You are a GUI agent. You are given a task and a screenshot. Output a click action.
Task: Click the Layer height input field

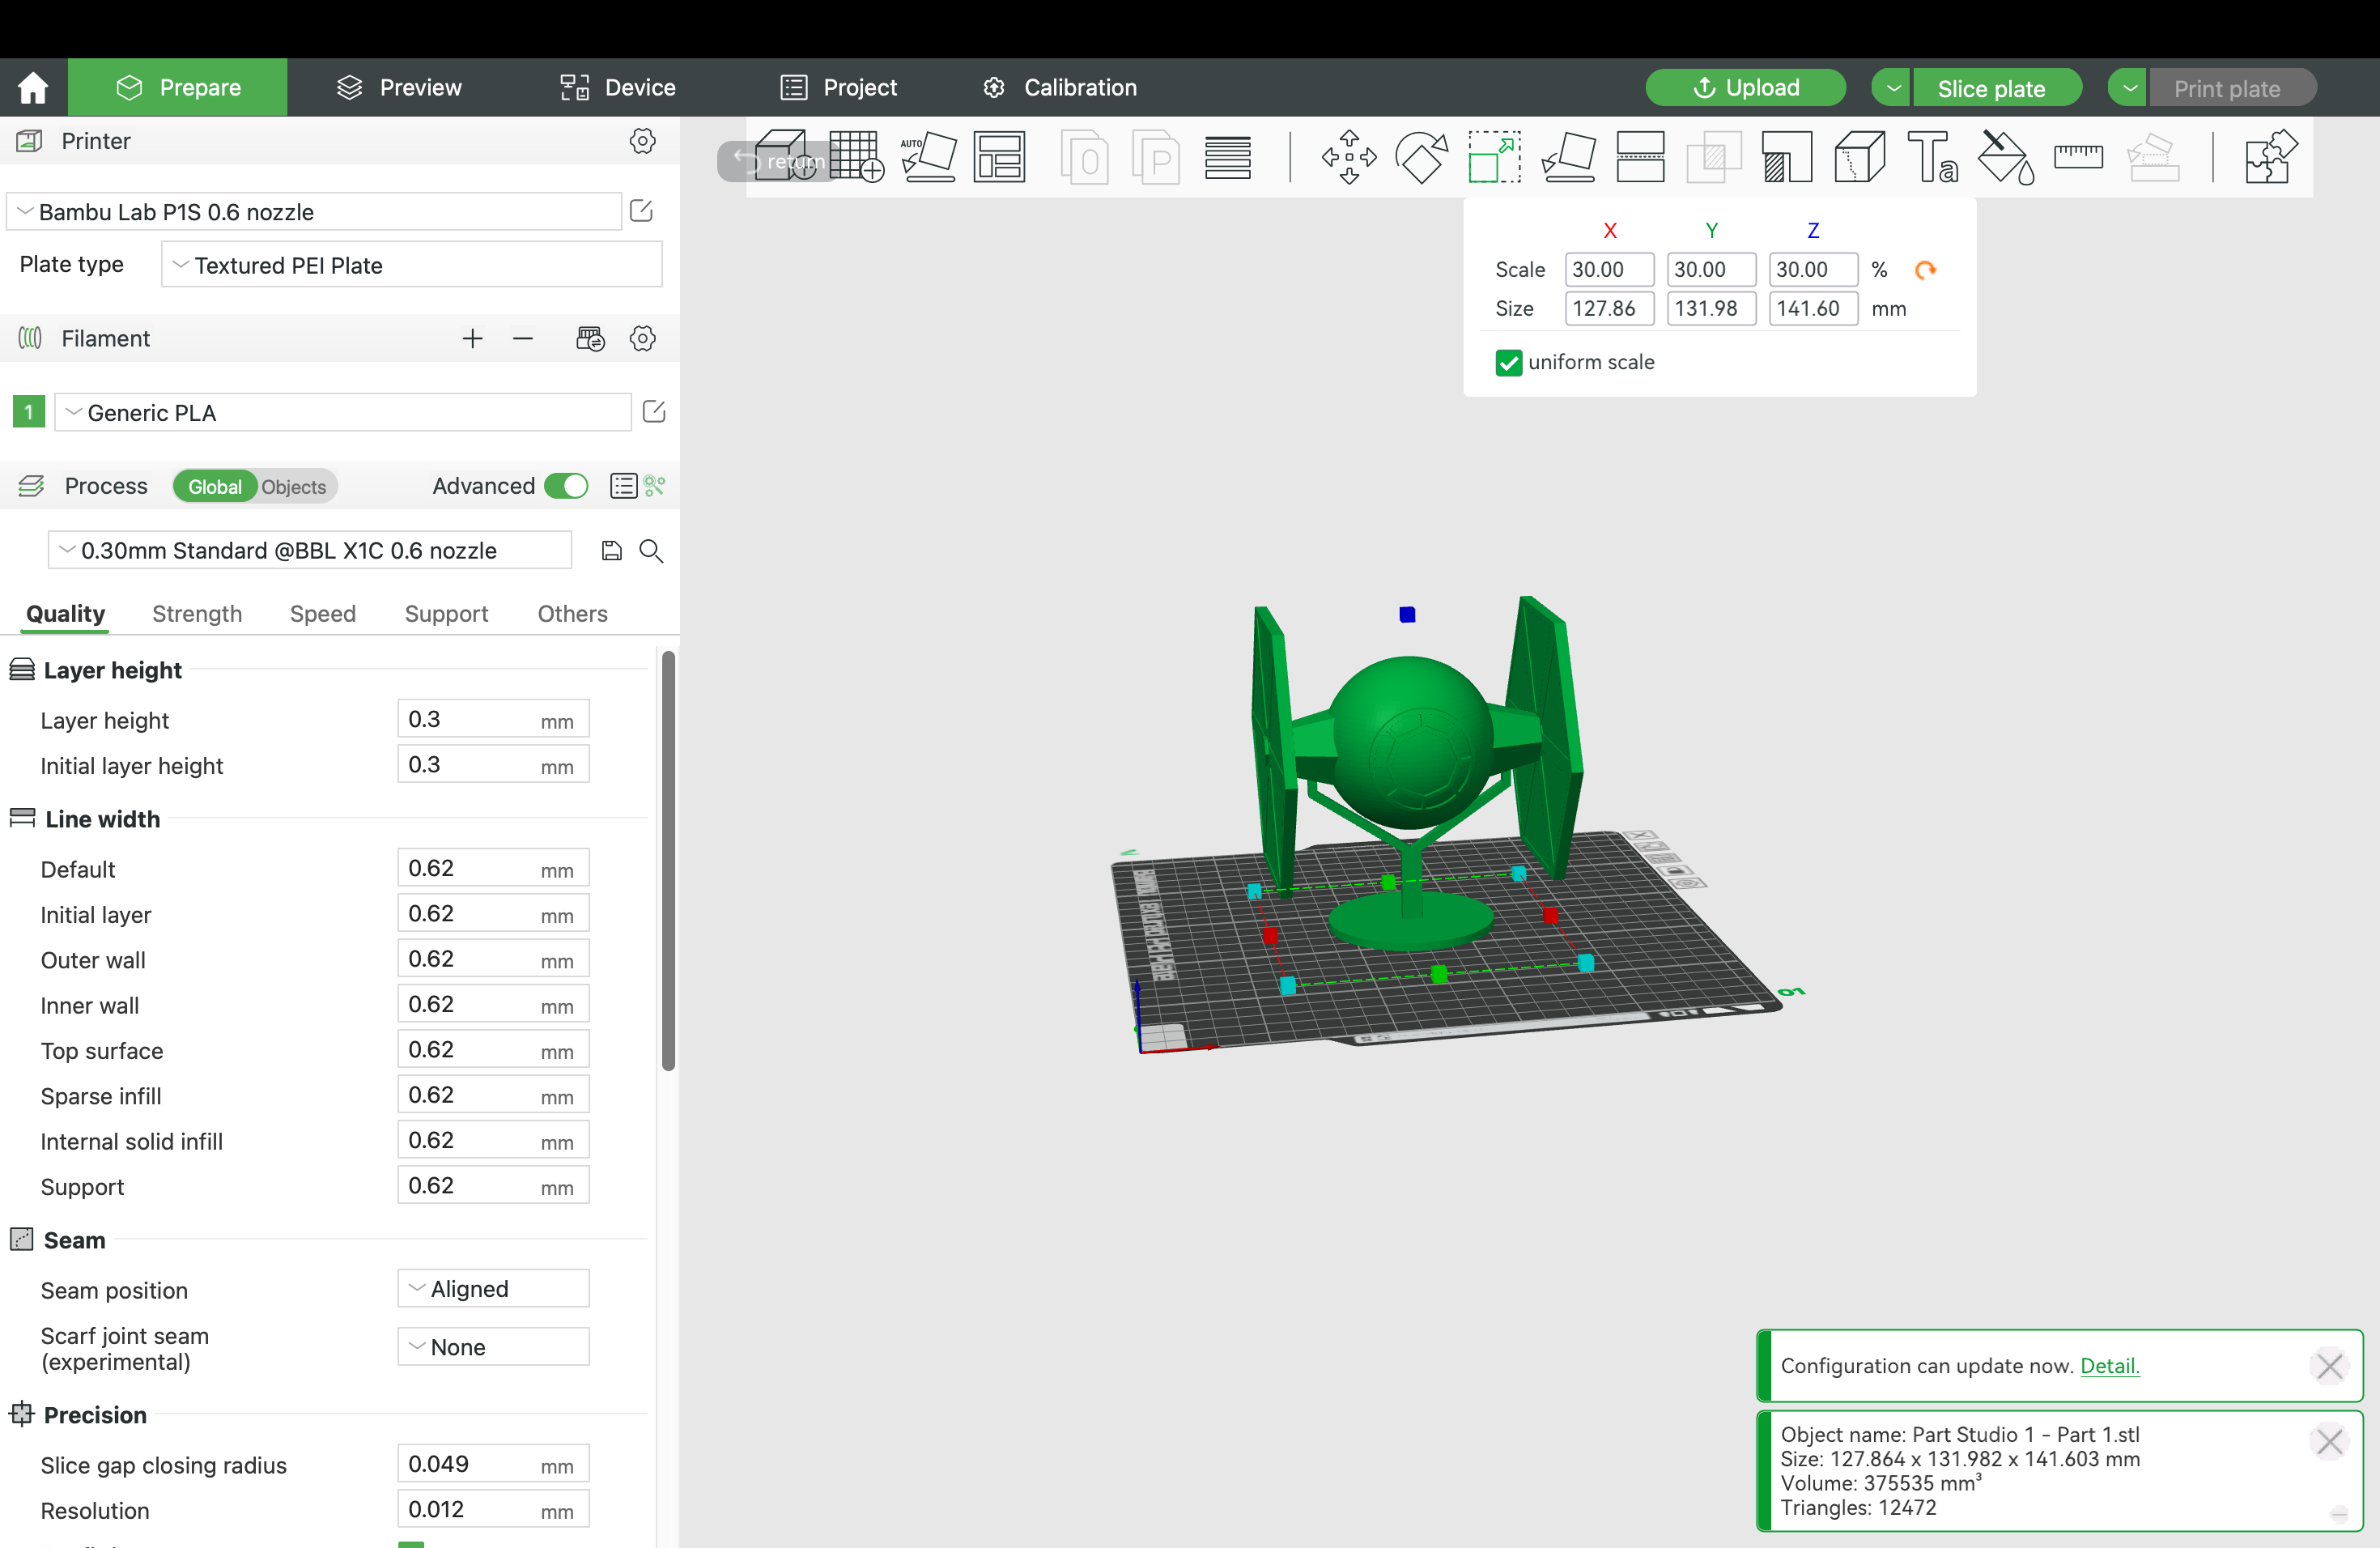pyautogui.click(x=493, y=719)
